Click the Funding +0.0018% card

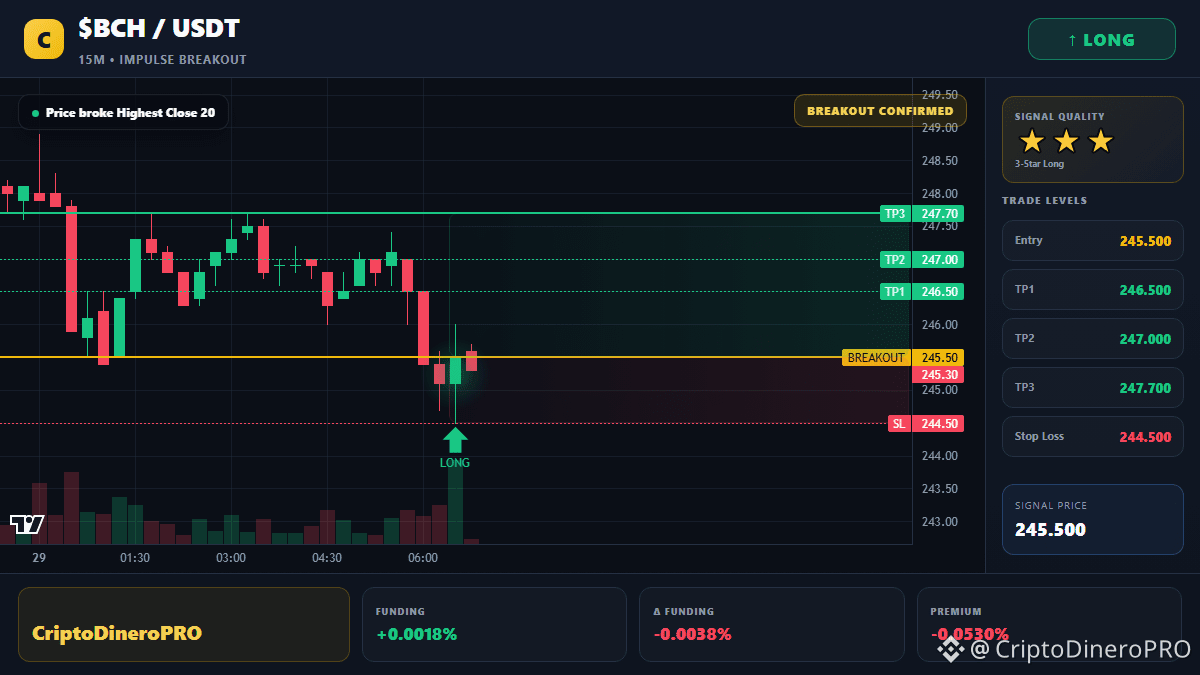(x=494, y=624)
